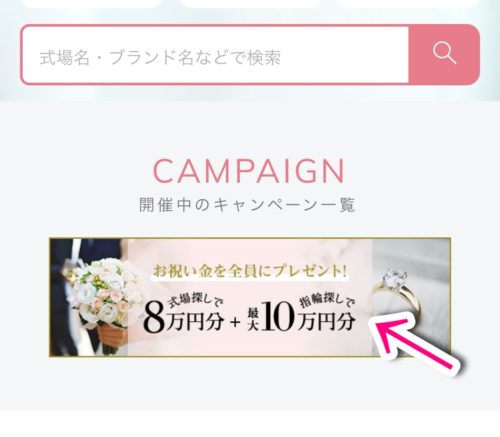Tap the pink search submit button
The height and width of the screenshot is (437, 500).
point(444,55)
